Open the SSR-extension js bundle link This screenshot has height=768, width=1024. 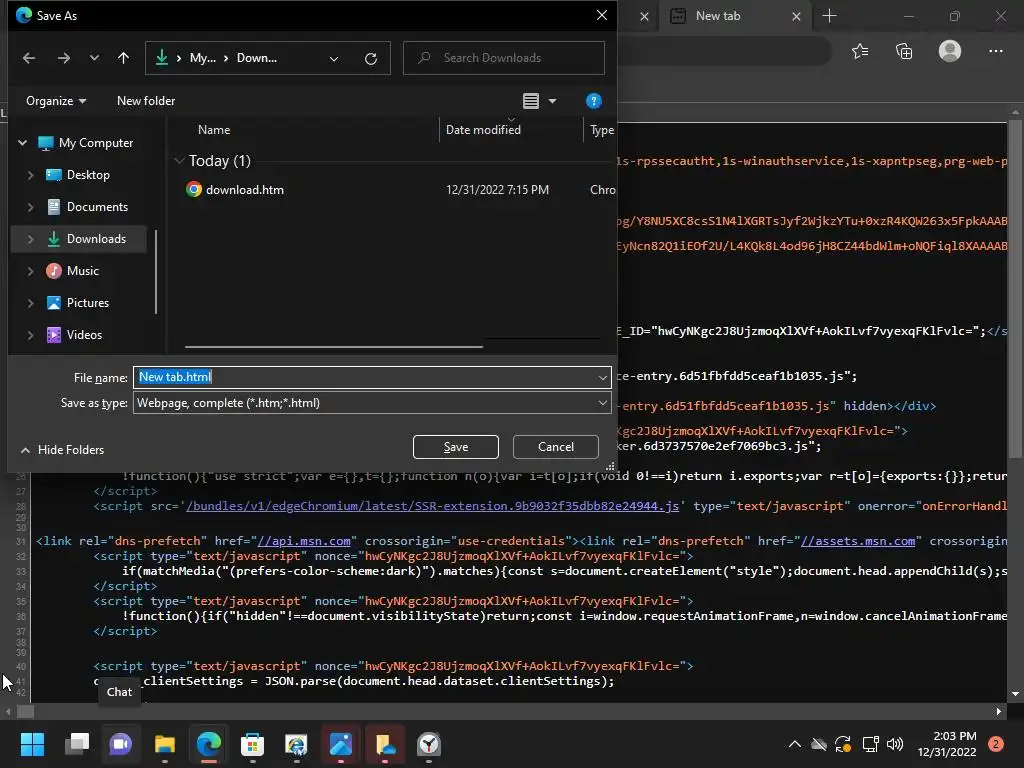click(432, 506)
